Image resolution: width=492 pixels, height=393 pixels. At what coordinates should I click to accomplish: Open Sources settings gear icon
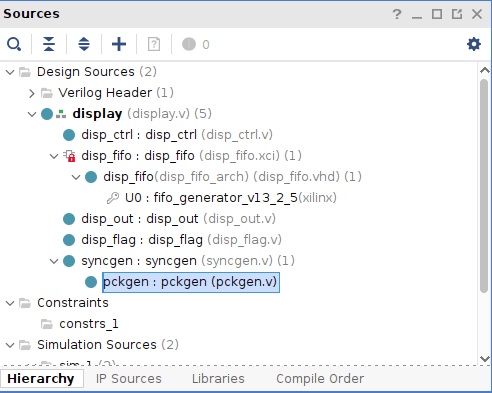coord(474,44)
